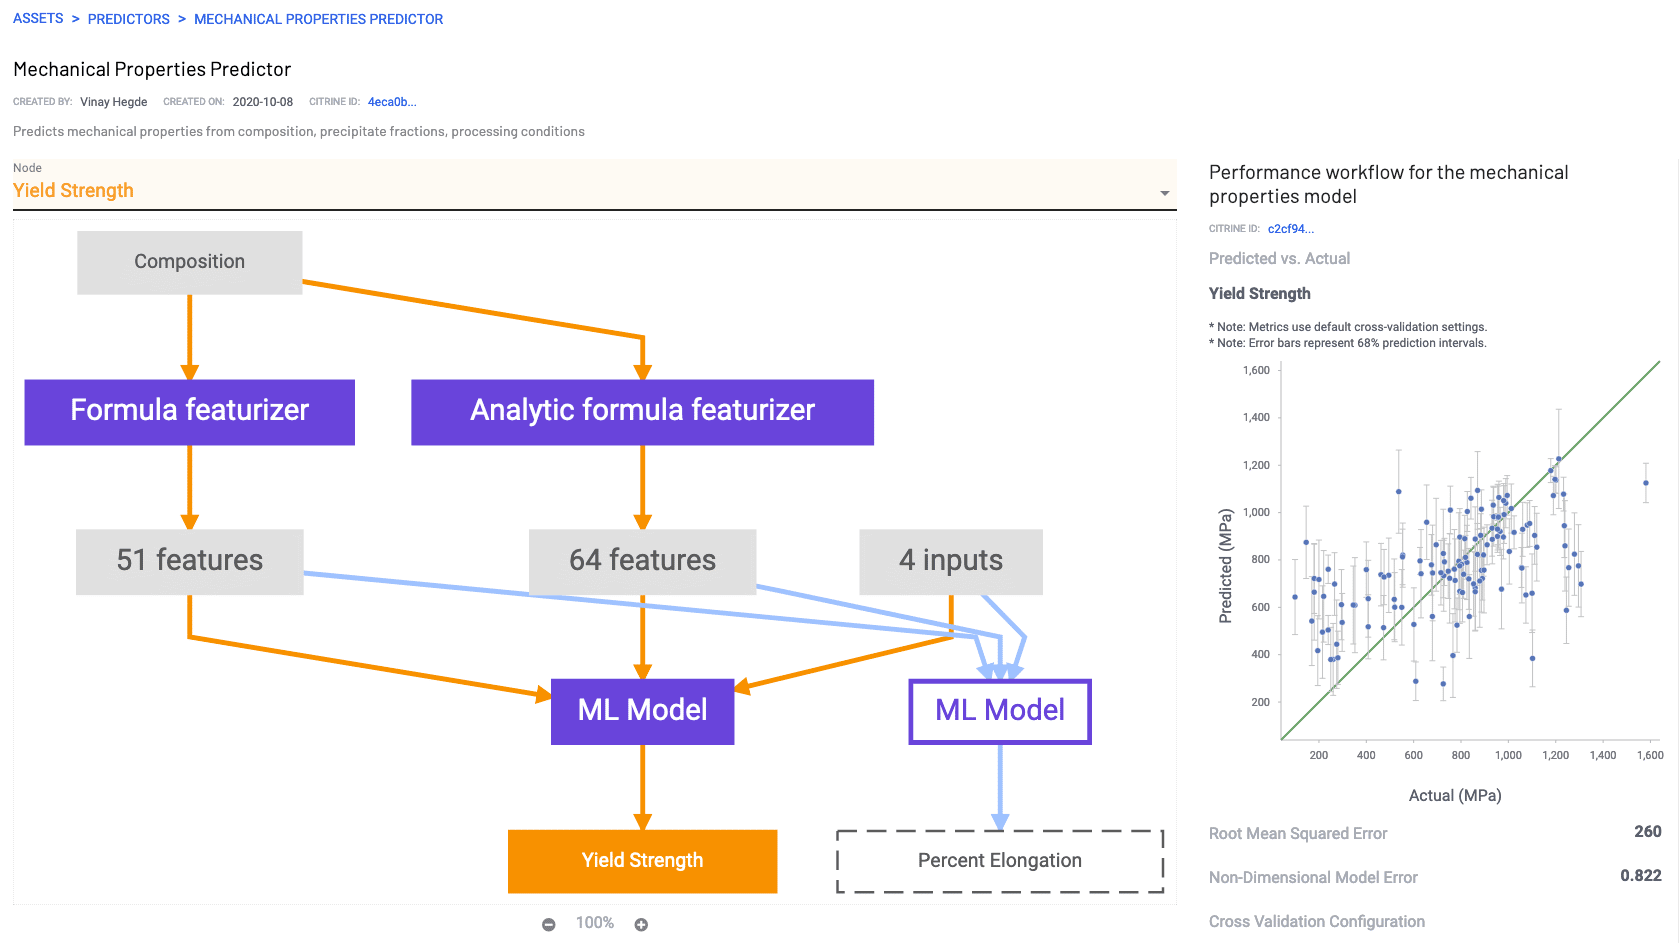This screenshot has width=1679, height=949.
Task: Click the Percent Elongation dashed output node
Action: (x=999, y=860)
